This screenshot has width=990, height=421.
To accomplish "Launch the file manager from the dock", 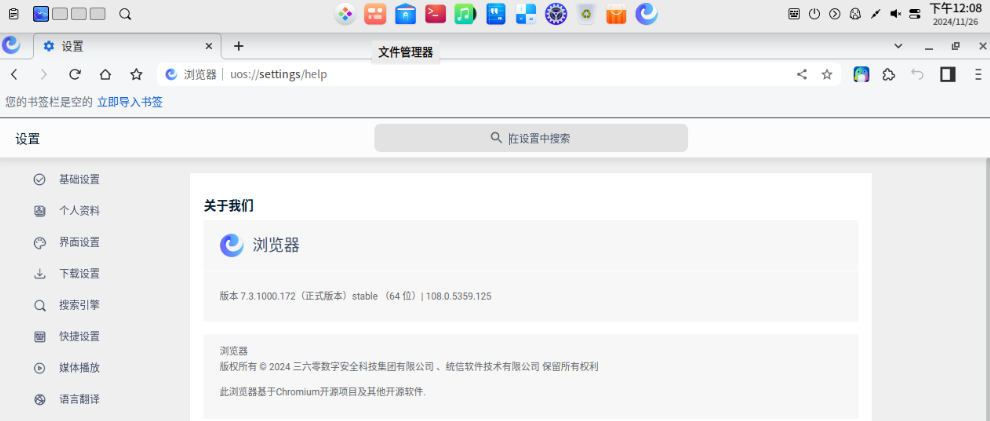I will click(x=405, y=14).
